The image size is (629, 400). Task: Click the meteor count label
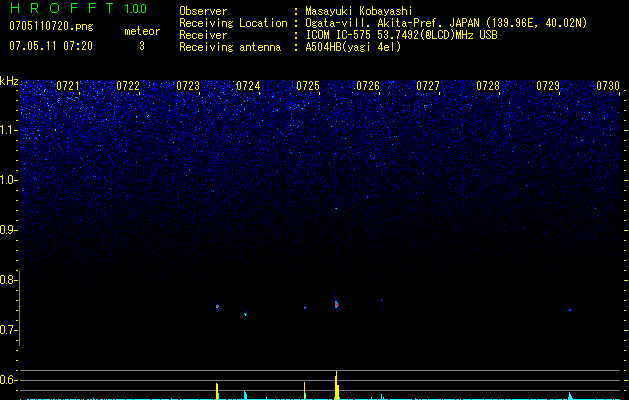click(x=142, y=31)
